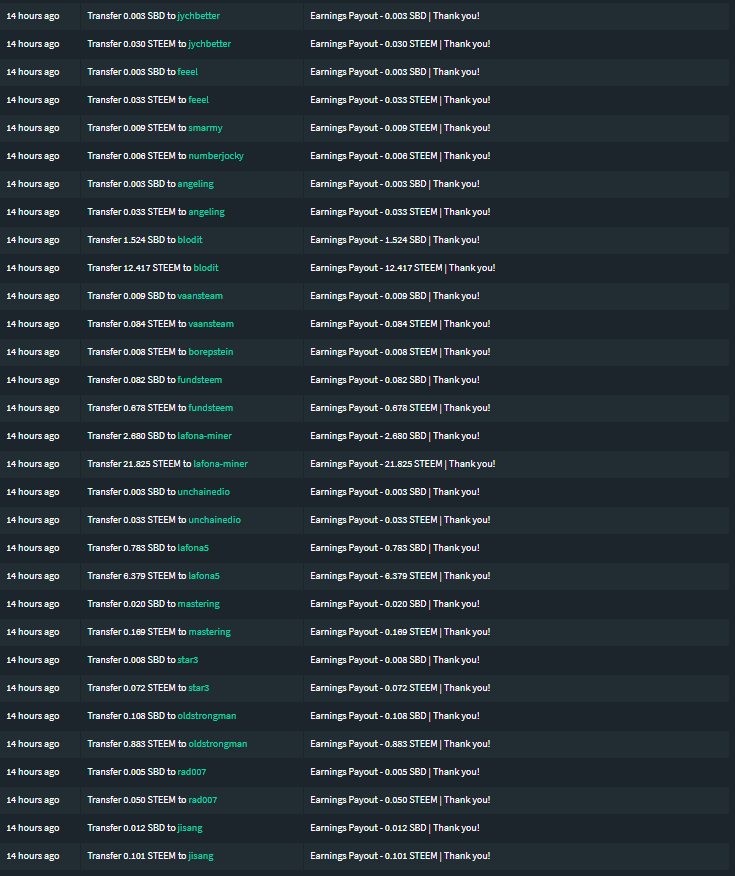Open unchainedio link in 0.033 STEEM transfer
735x876 pixels.
point(214,520)
